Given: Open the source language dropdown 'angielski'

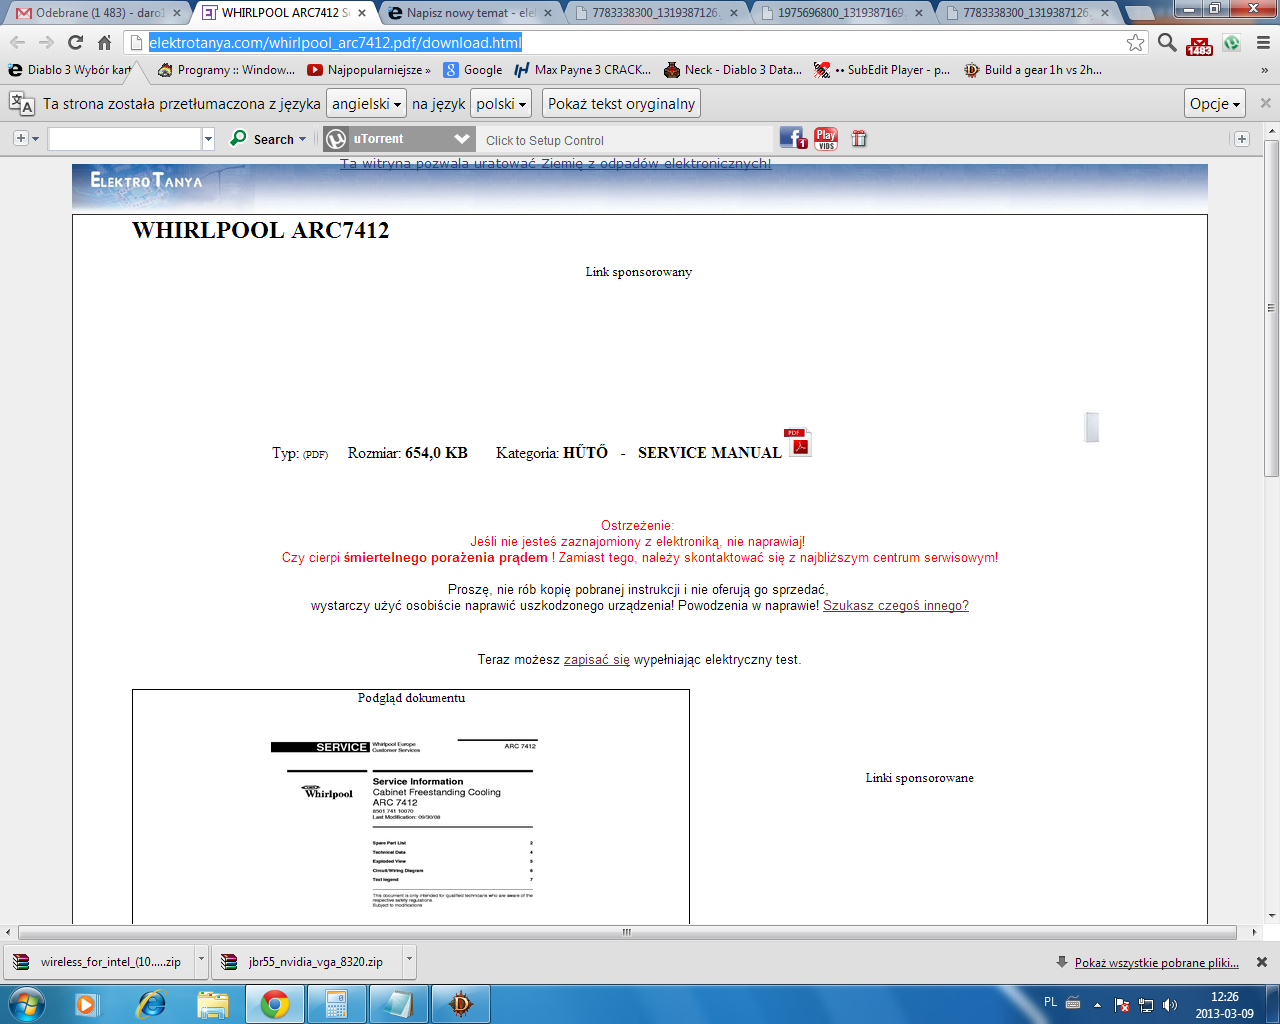Looking at the screenshot, I should [x=366, y=104].
